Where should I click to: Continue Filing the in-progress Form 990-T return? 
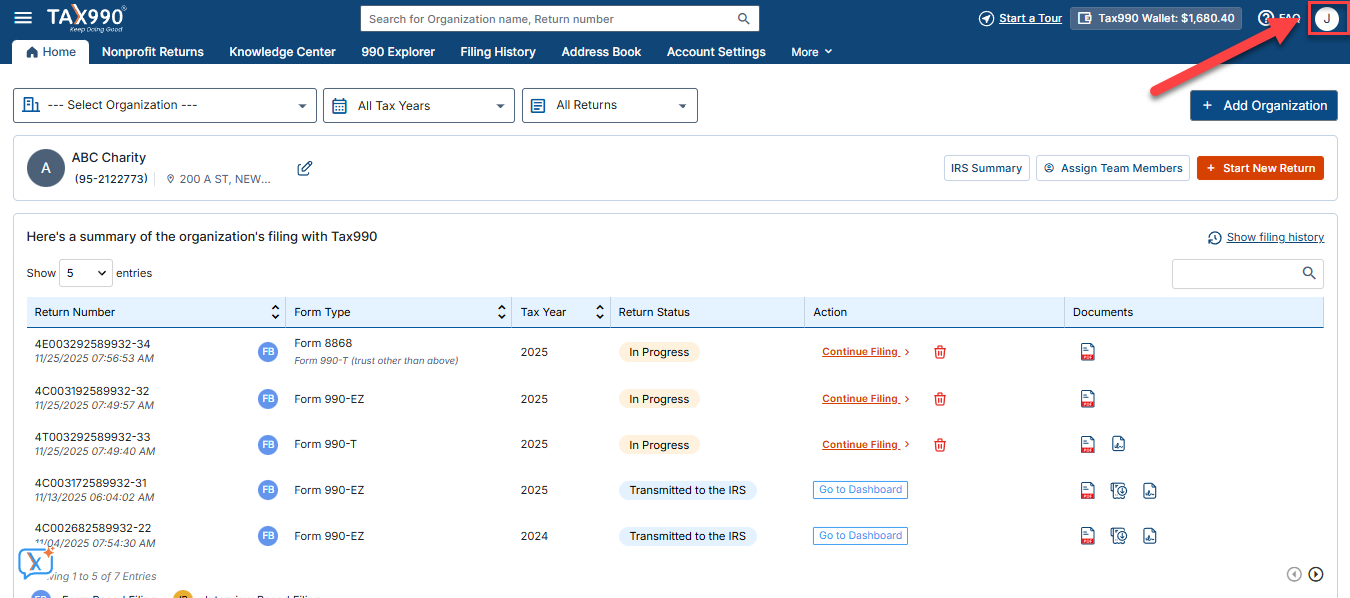866,445
